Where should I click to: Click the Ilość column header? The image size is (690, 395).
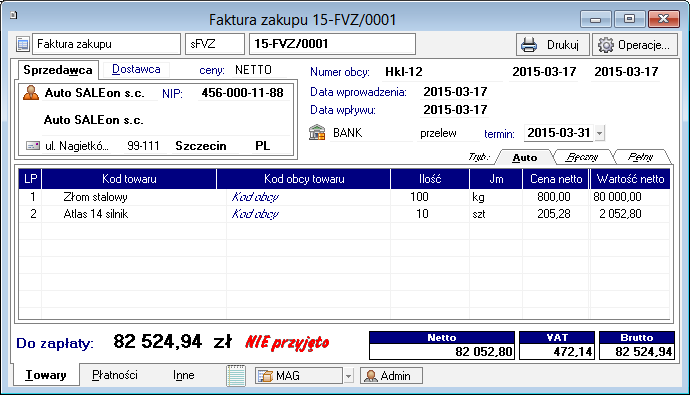click(430, 179)
